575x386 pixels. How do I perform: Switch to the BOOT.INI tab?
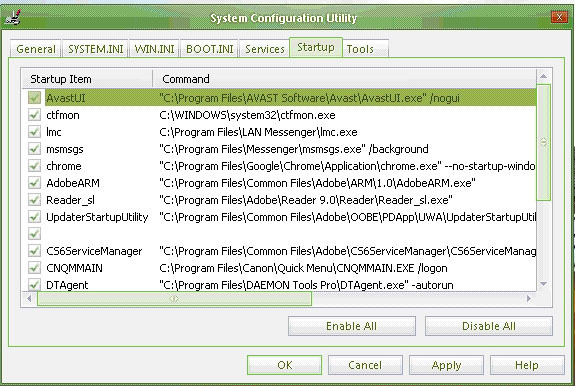pos(209,49)
